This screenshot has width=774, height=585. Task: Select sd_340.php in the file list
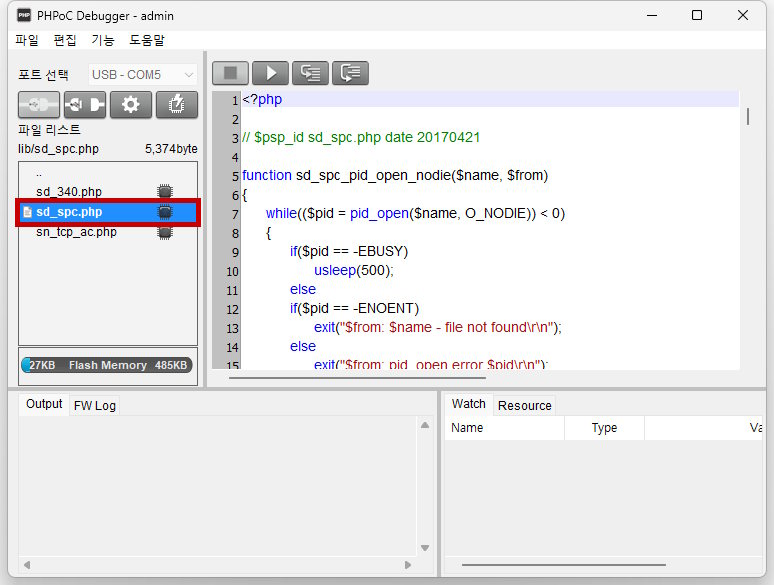coord(69,192)
